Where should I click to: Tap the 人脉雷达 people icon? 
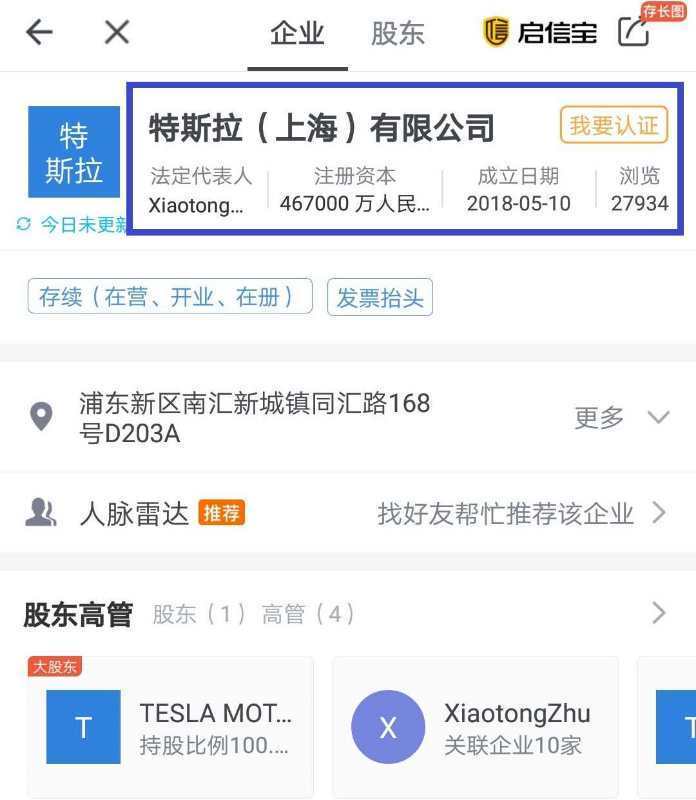(41, 513)
